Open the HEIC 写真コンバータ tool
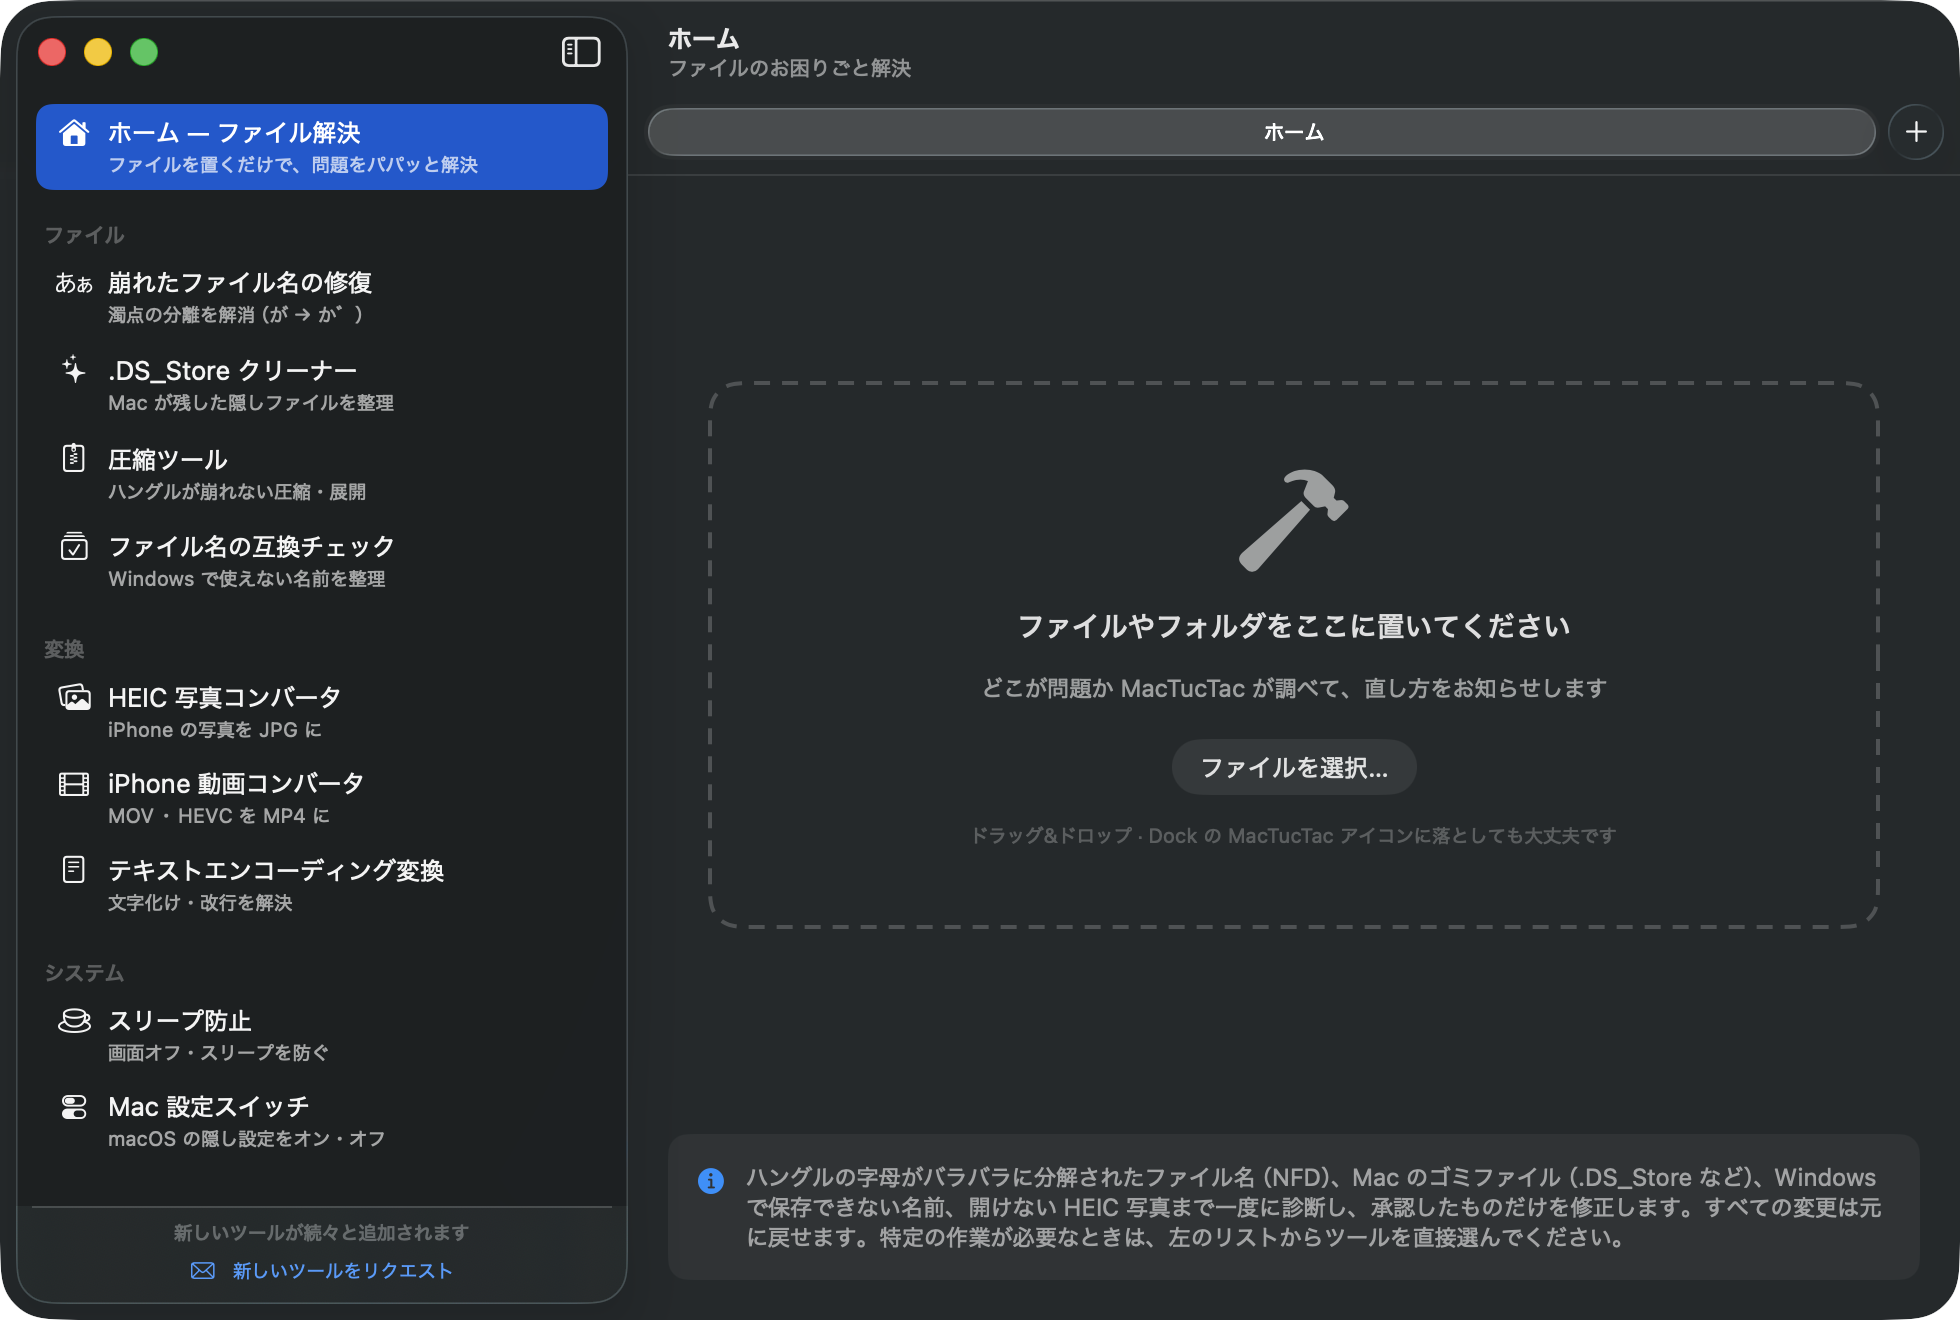 tap(322, 712)
